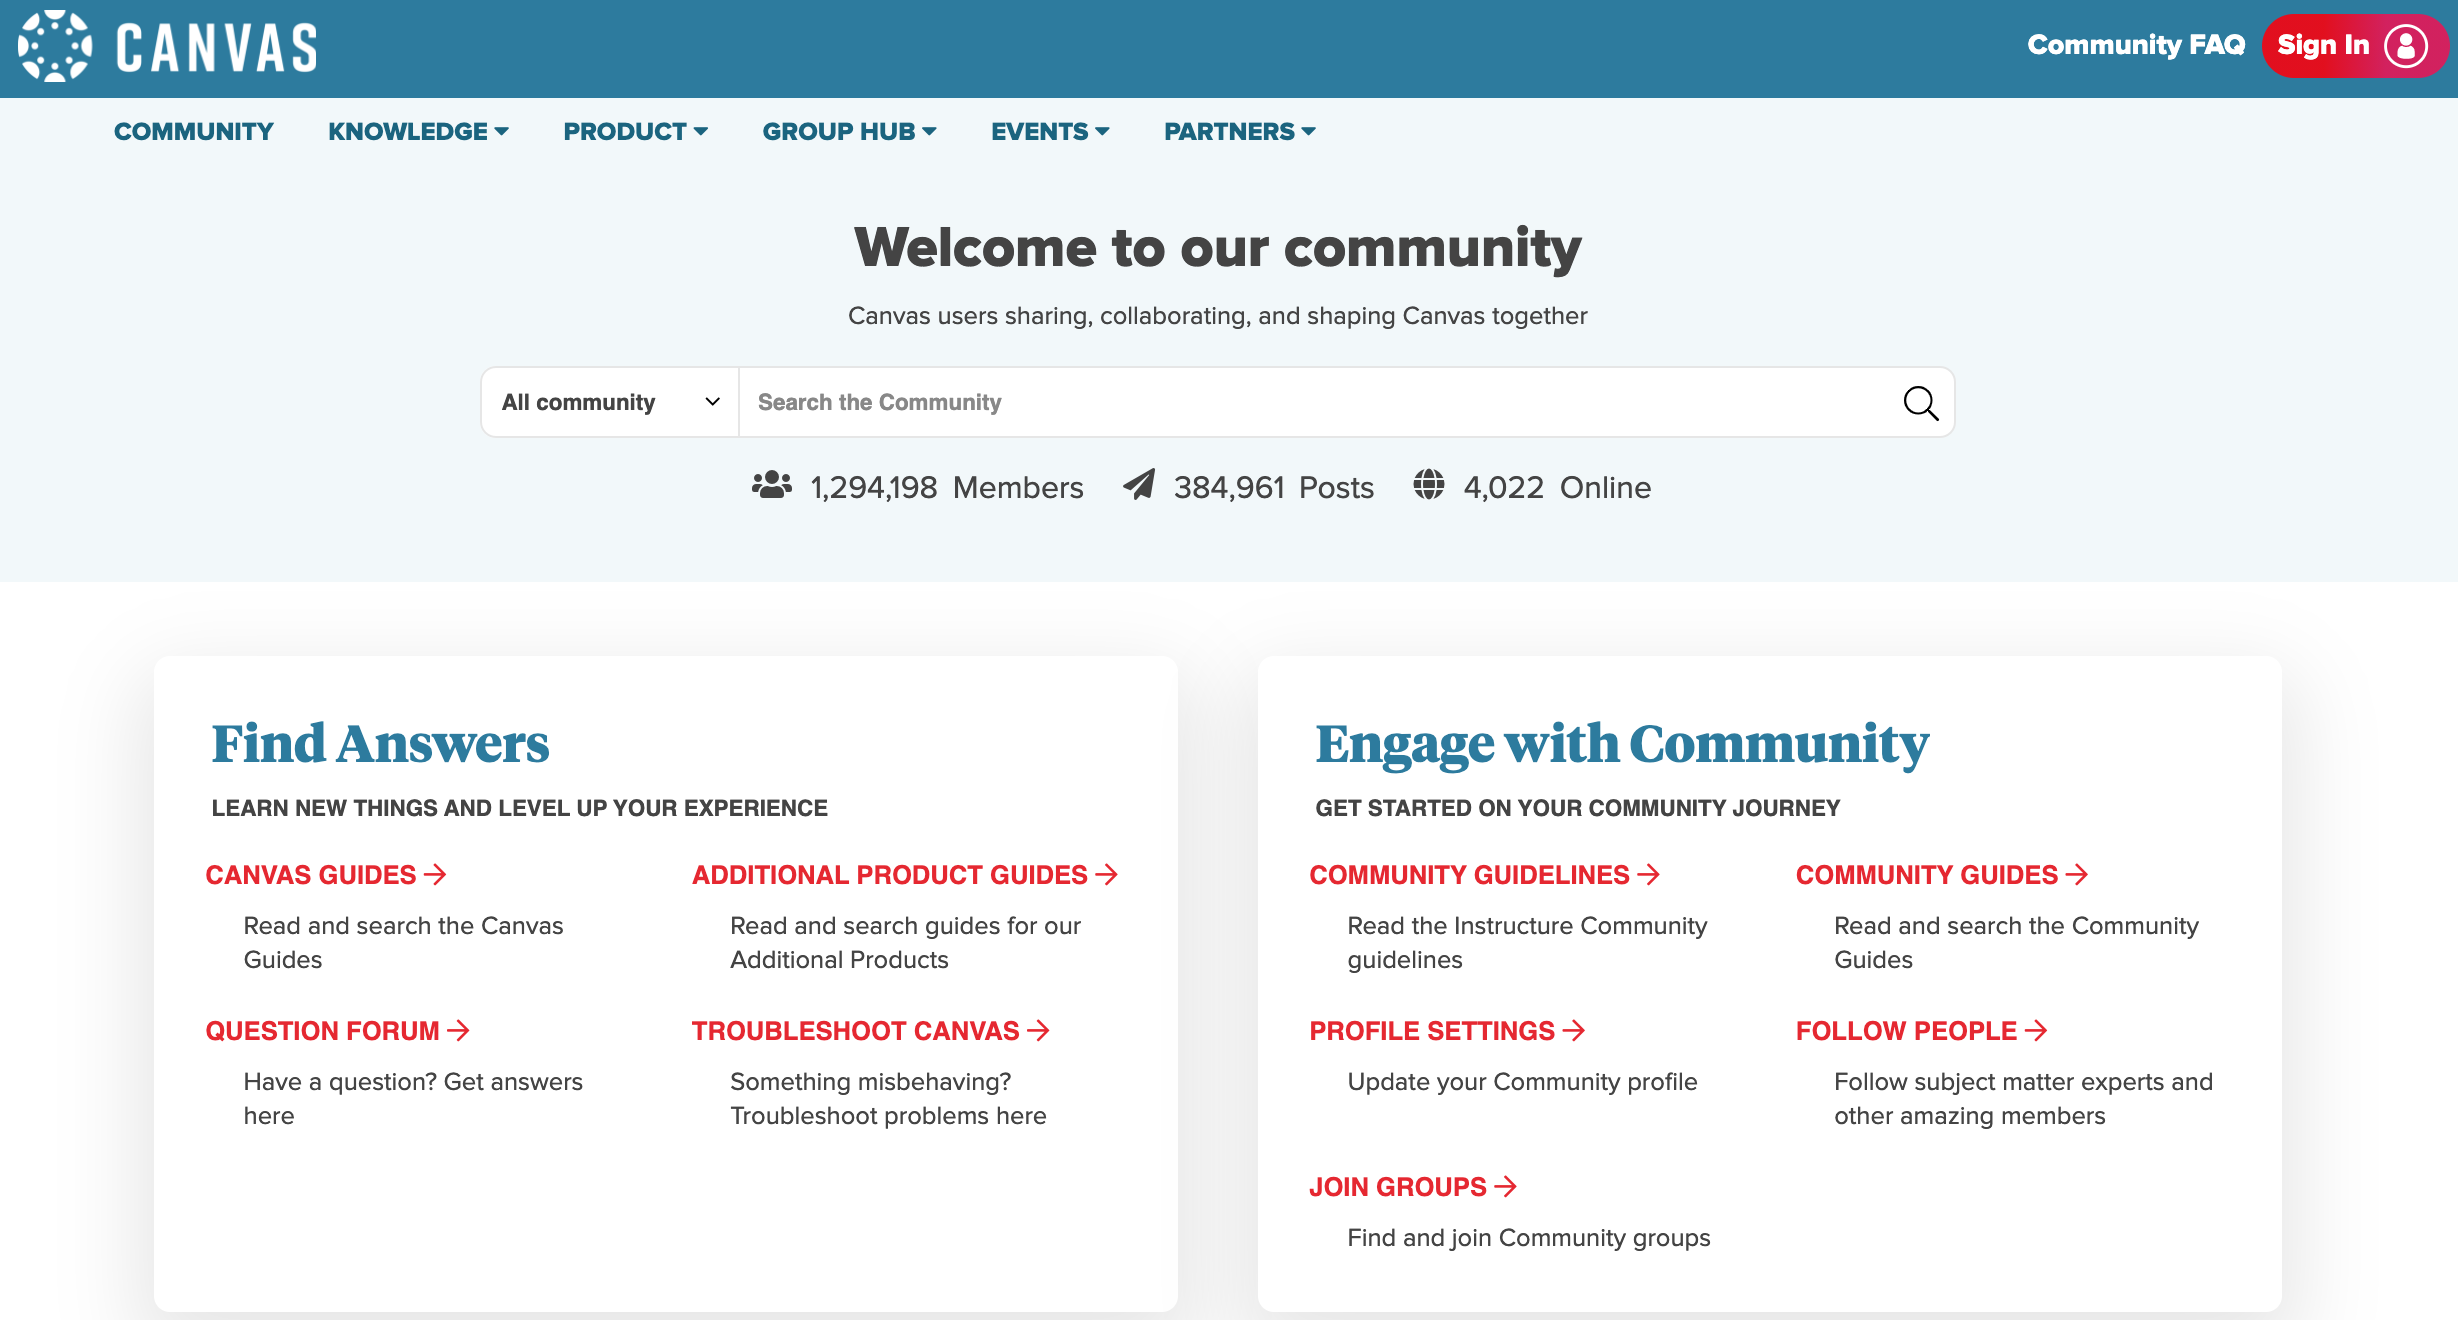Viewport: 2458px width, 1320px height.
Task: Open the Events navigation menu
Action: (1050, 132)
